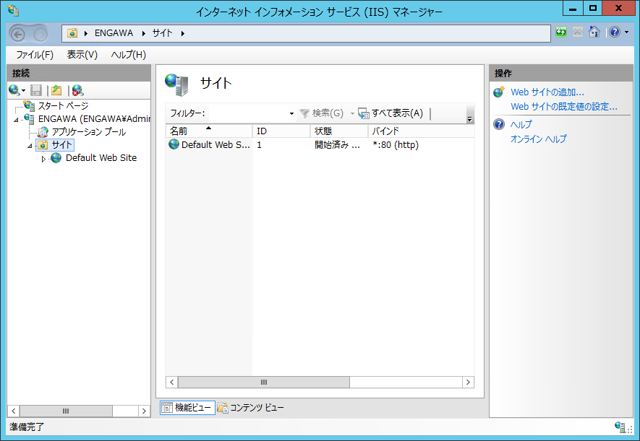Click the delete connection icon in 接続 toolbar
Image resolution: width=640 pixels, height=441 pixels.
[77, 90]
